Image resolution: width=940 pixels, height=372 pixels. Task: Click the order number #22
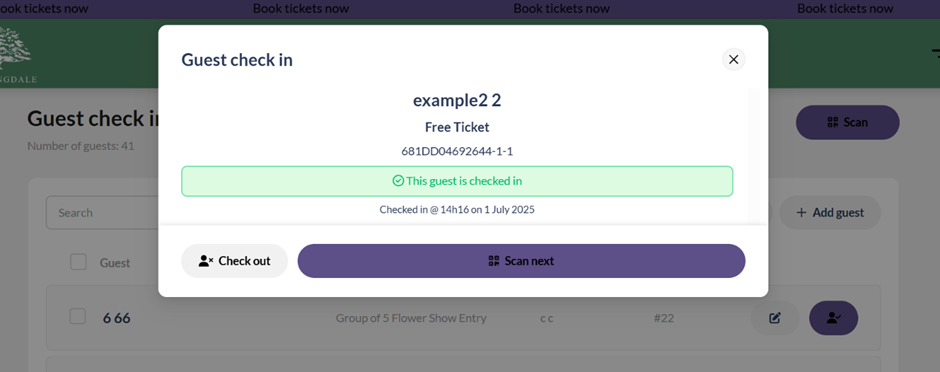click(664, 318)
